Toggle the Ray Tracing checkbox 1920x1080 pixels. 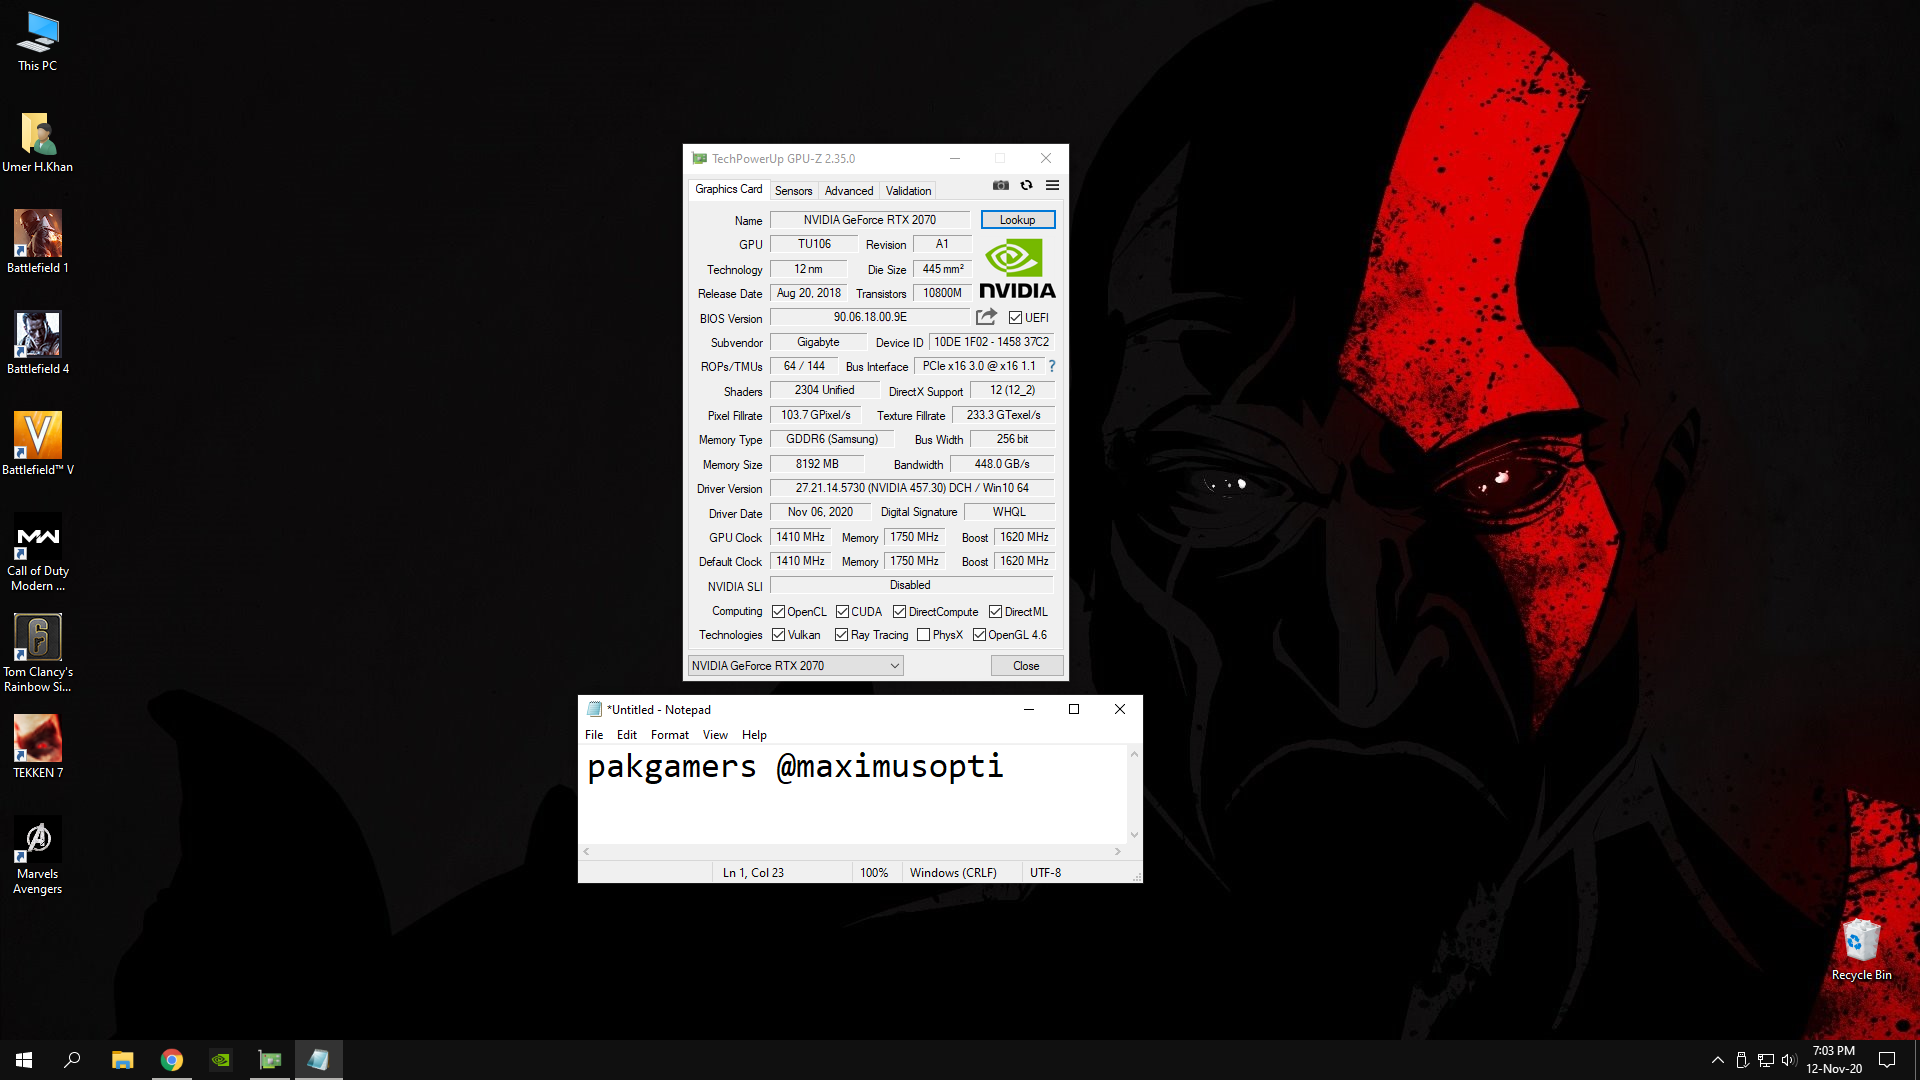point(841,635)
